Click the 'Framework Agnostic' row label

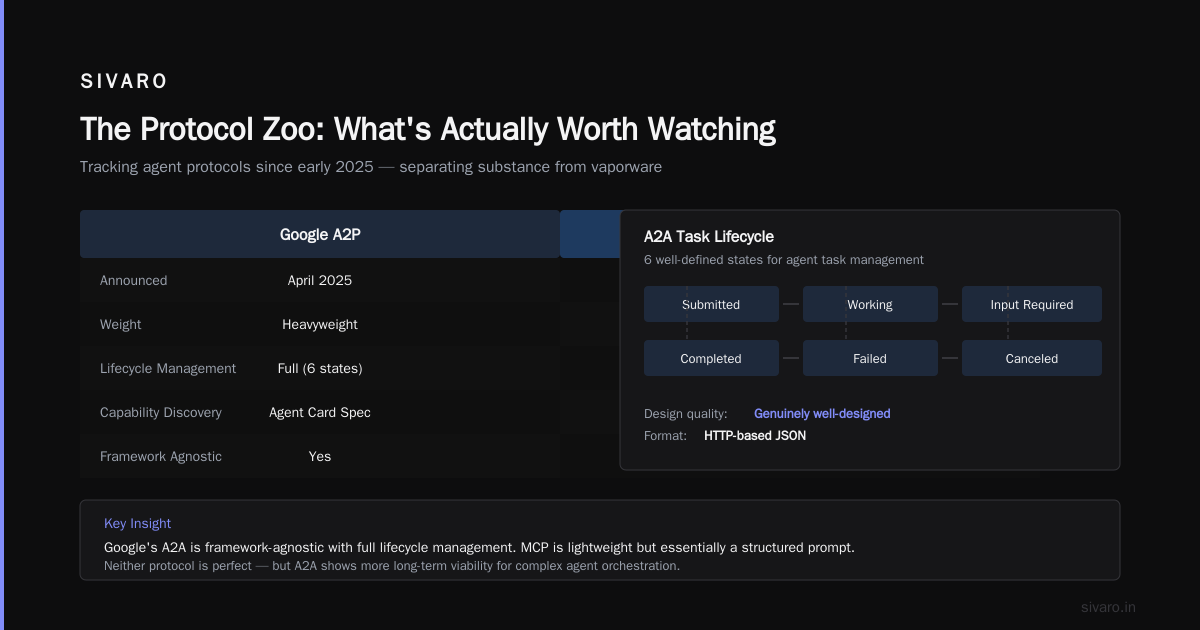(x=161, y=456)
